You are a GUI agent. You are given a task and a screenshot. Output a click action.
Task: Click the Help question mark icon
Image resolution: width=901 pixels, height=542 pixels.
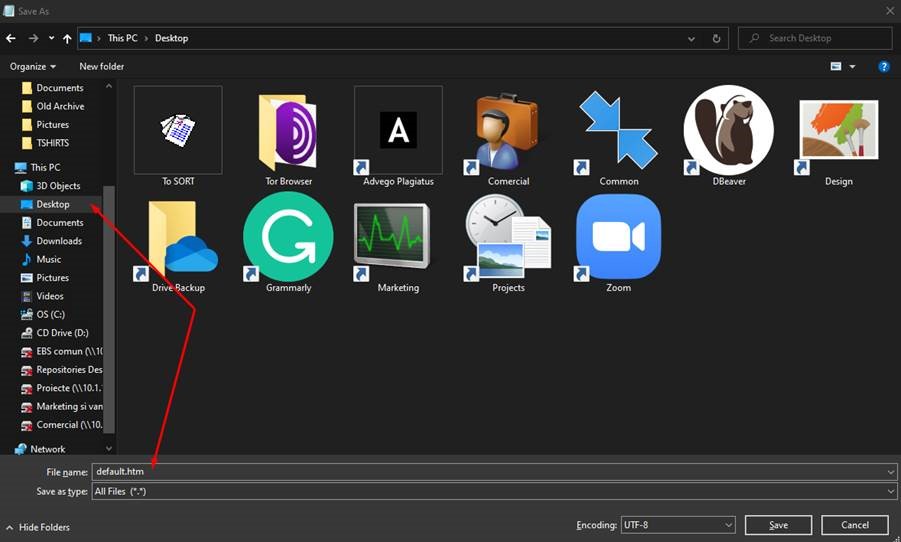pyautogui.click(x=884, y=67)
